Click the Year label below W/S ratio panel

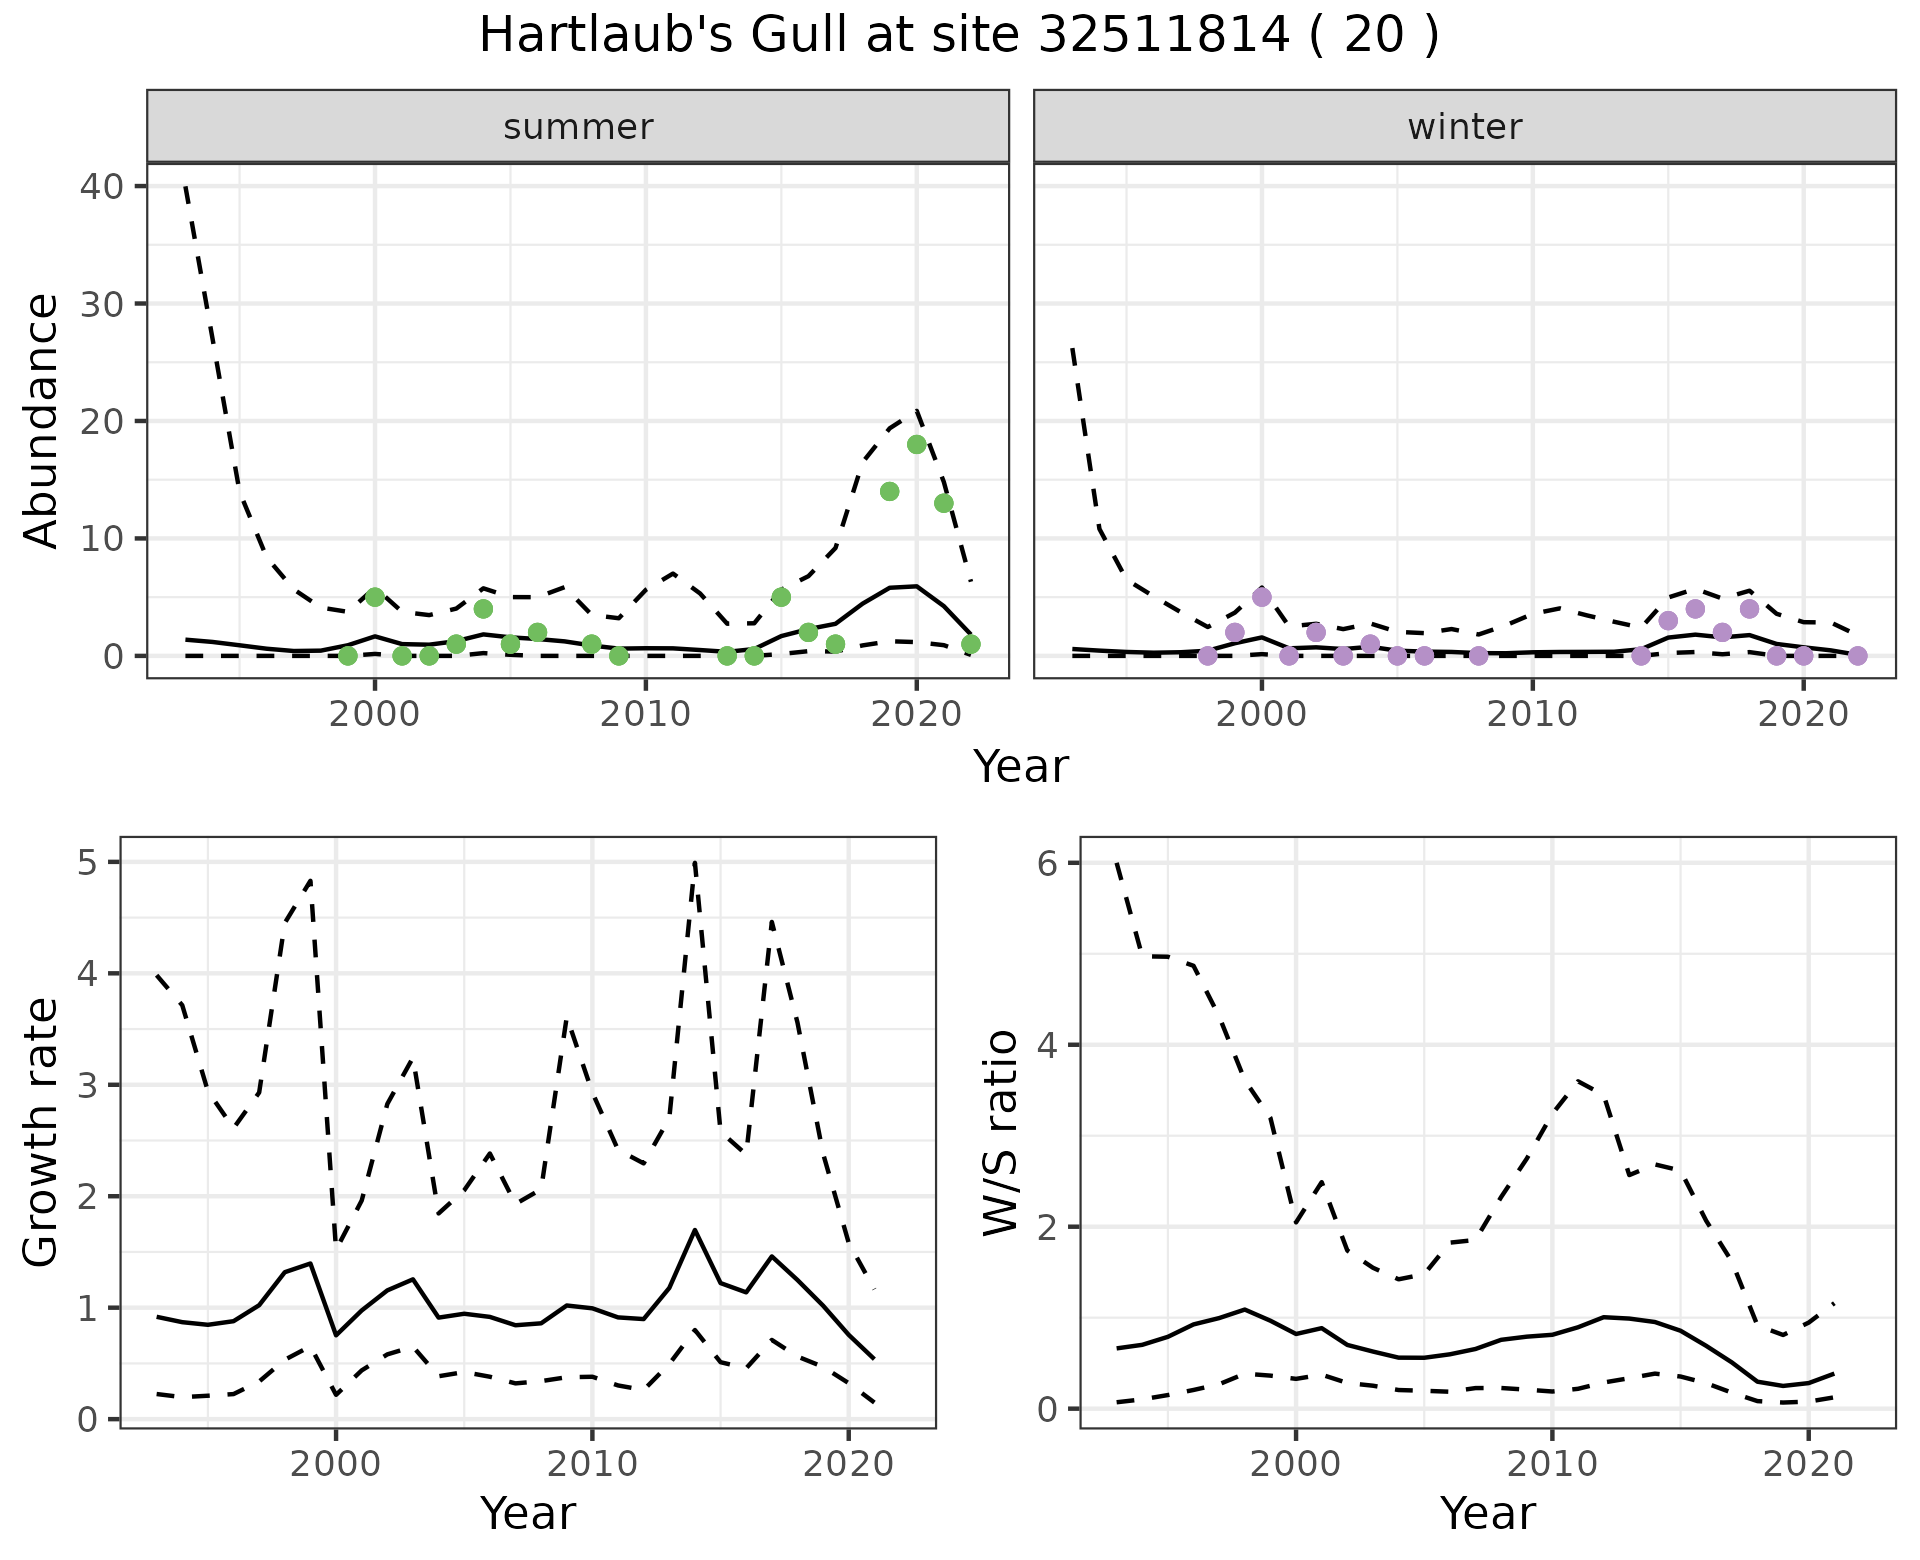click(x=1488, y=1513)
